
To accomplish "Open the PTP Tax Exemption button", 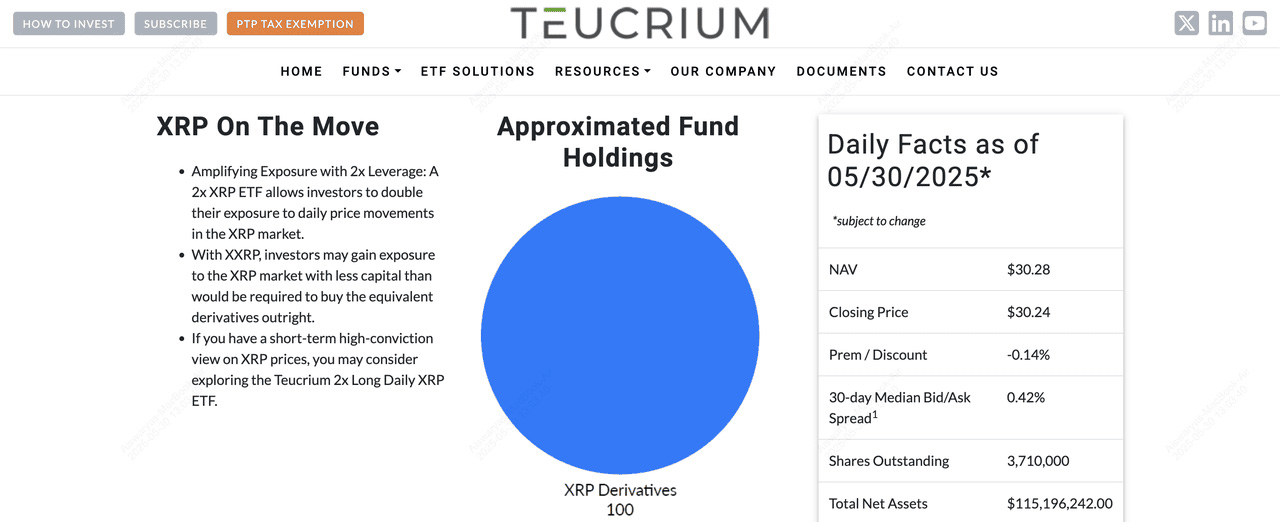I will (295, 24).
